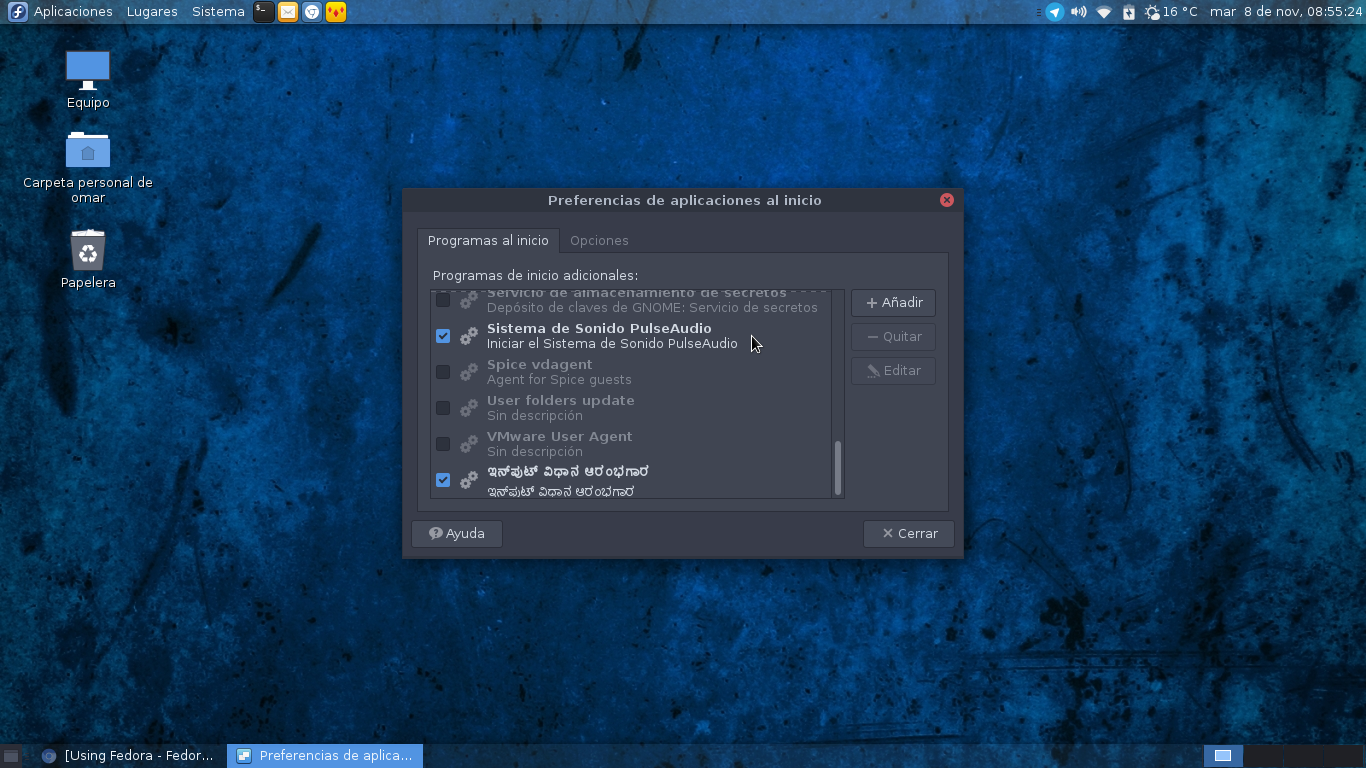
Task: Click the Quitar button
Action: 894,337
